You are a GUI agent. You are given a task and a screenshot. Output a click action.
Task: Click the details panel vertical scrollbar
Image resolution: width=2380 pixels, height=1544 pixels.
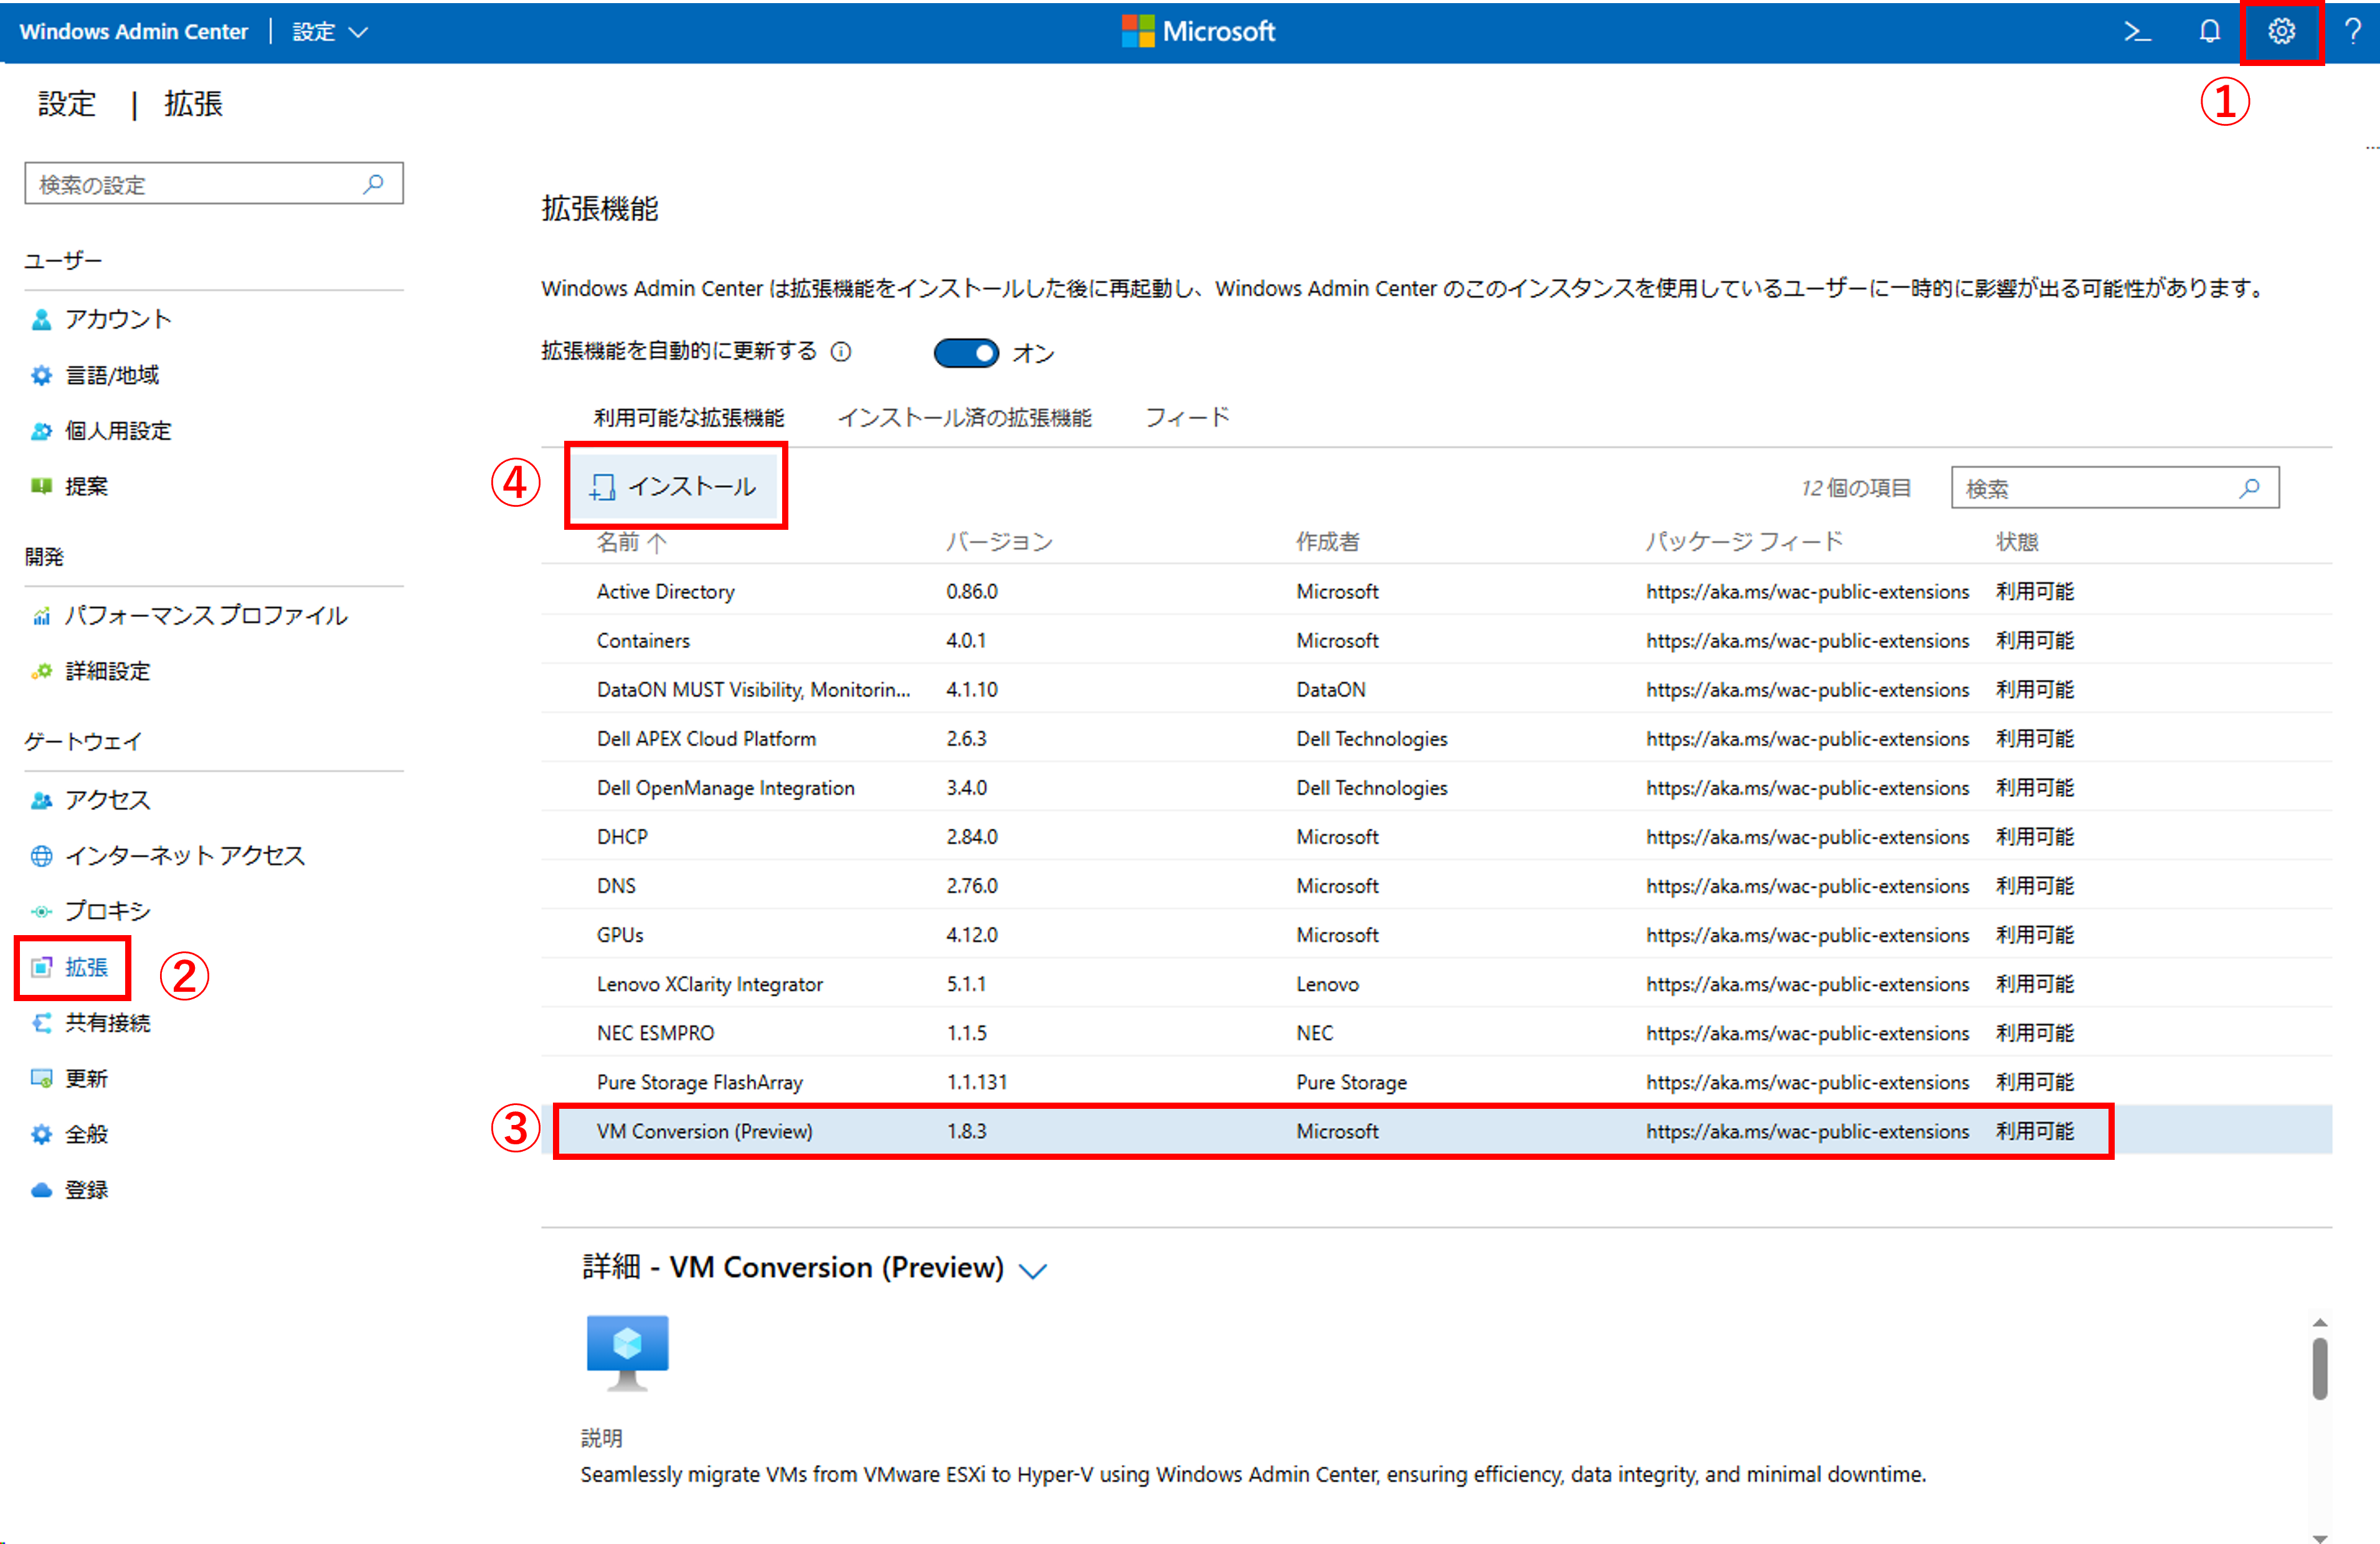point(2319,1370)
